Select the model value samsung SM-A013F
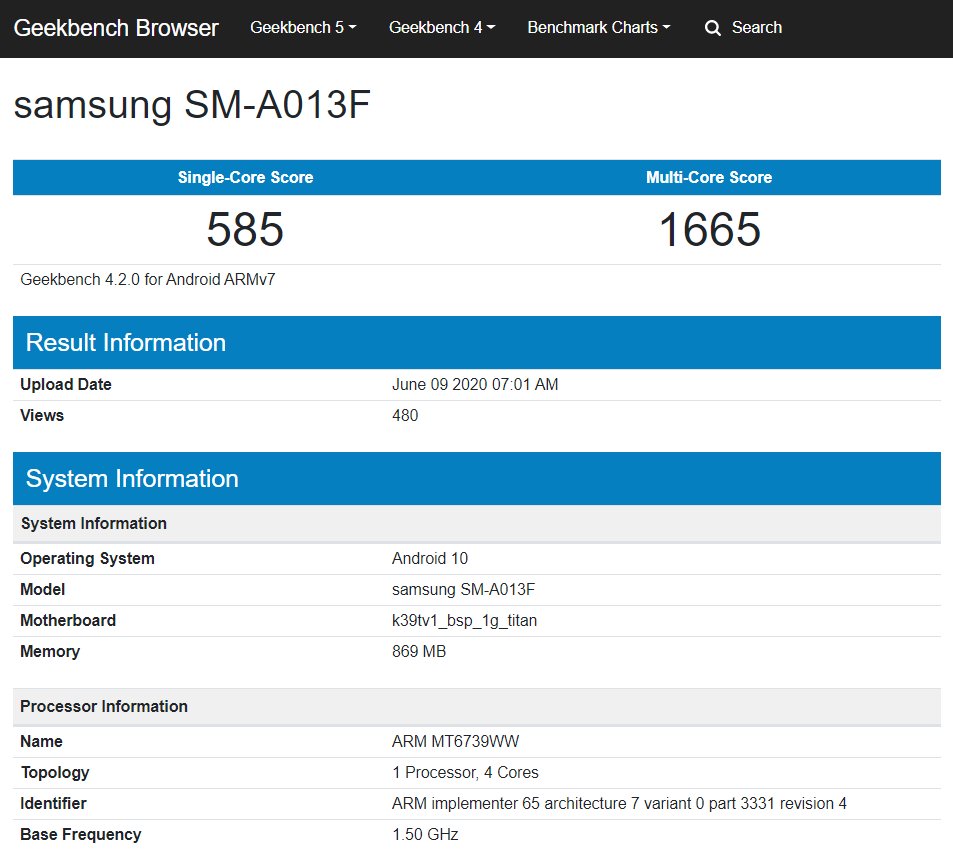Screen dimensions: 953x868 (463, 590)
